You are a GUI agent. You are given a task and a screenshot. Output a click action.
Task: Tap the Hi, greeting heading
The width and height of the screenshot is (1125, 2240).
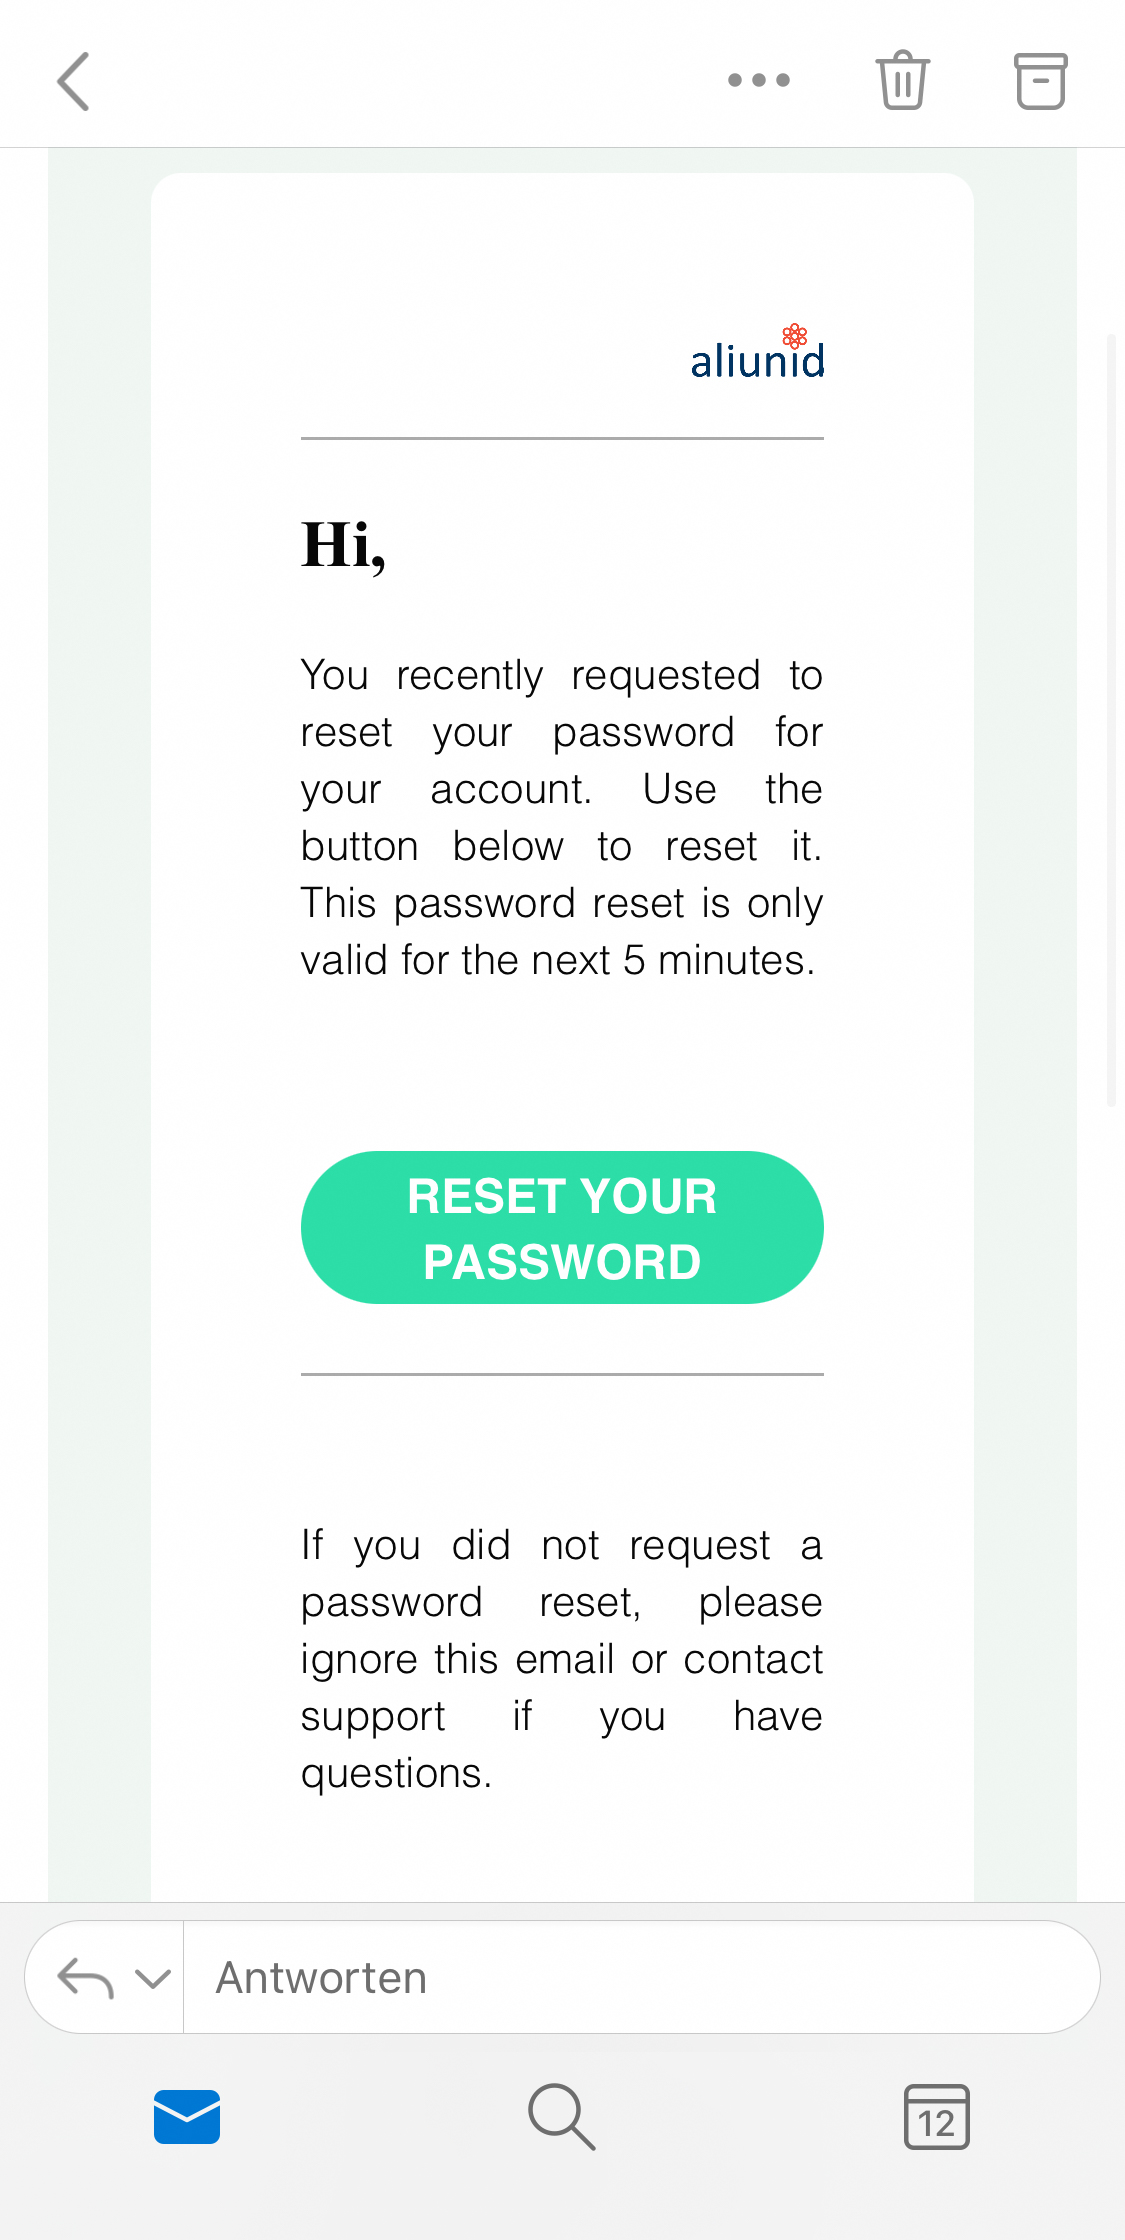(x=344, y=546)
